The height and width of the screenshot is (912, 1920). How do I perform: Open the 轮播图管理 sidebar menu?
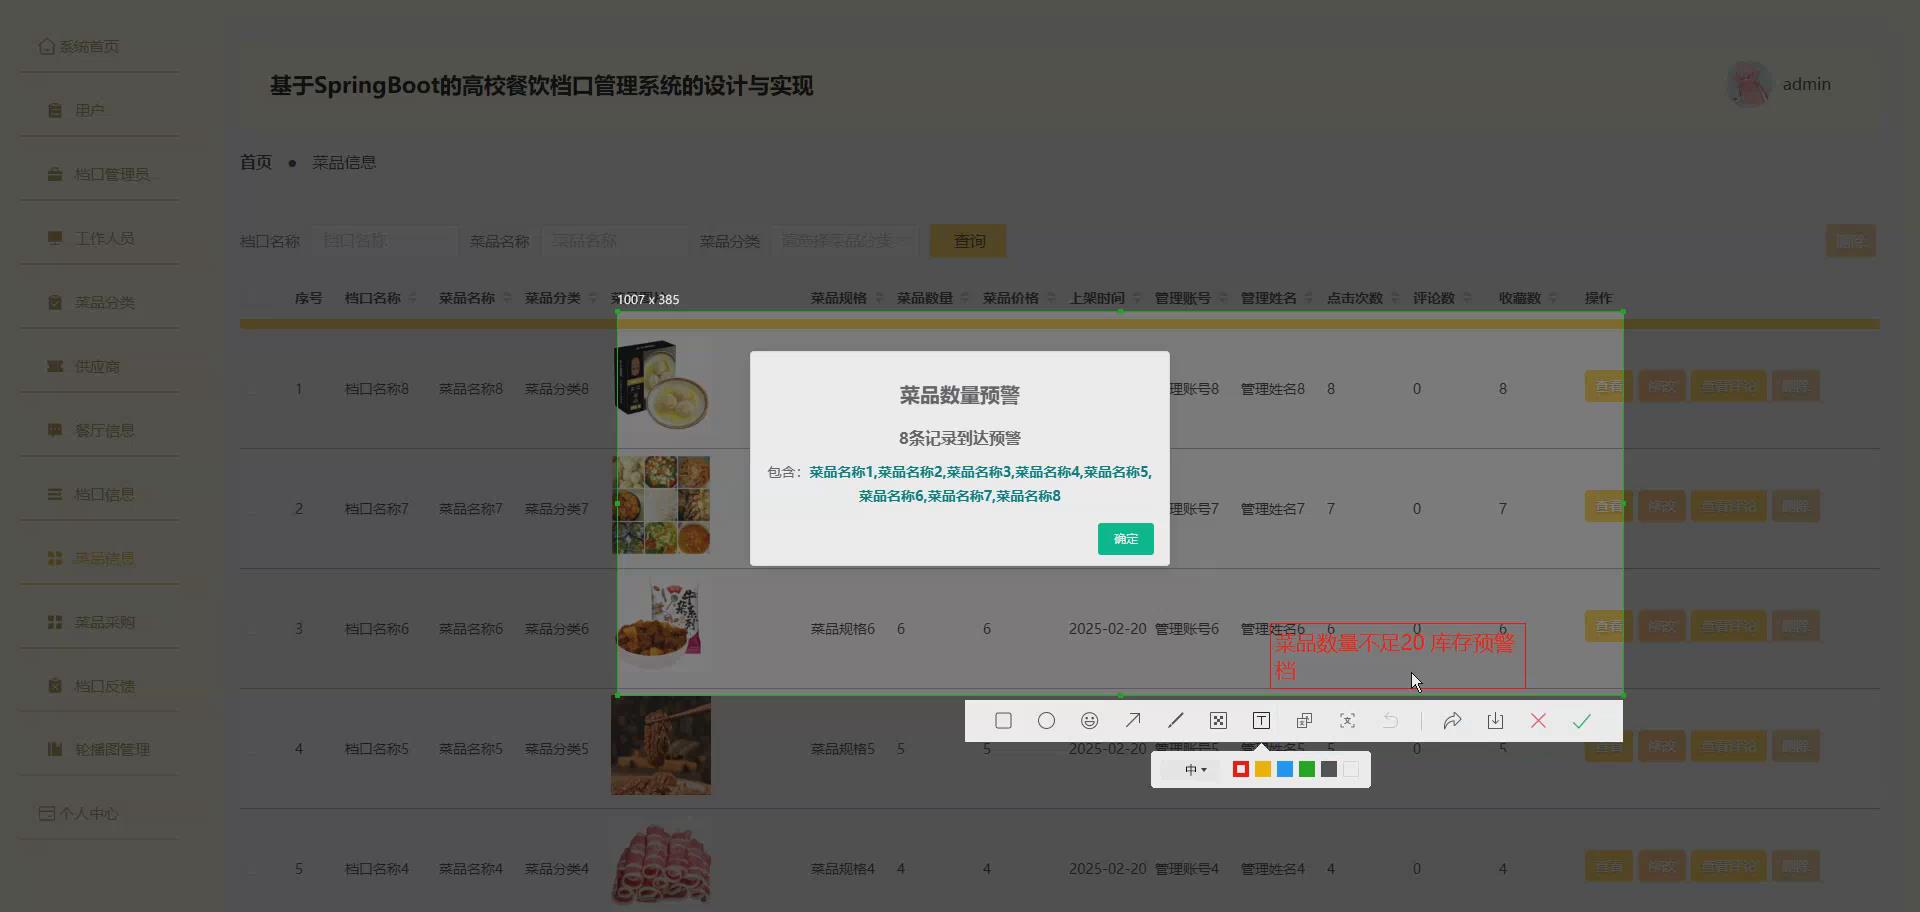(x=100, y=749)
